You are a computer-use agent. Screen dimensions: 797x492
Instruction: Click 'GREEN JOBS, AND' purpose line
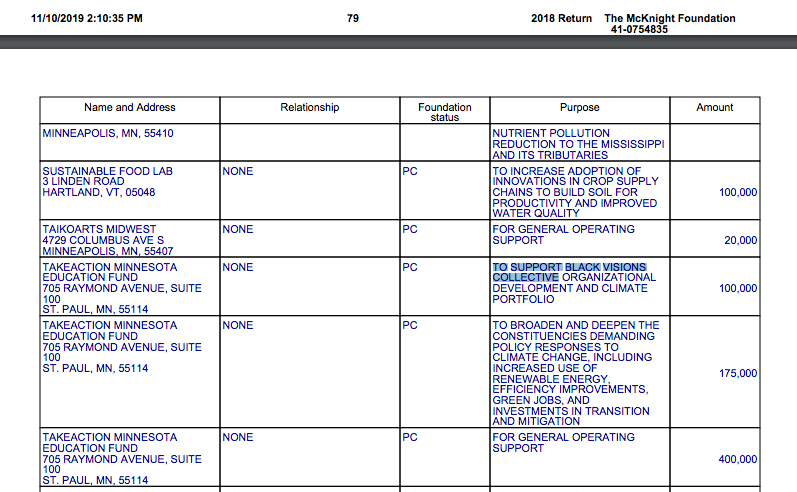point(541,401)
